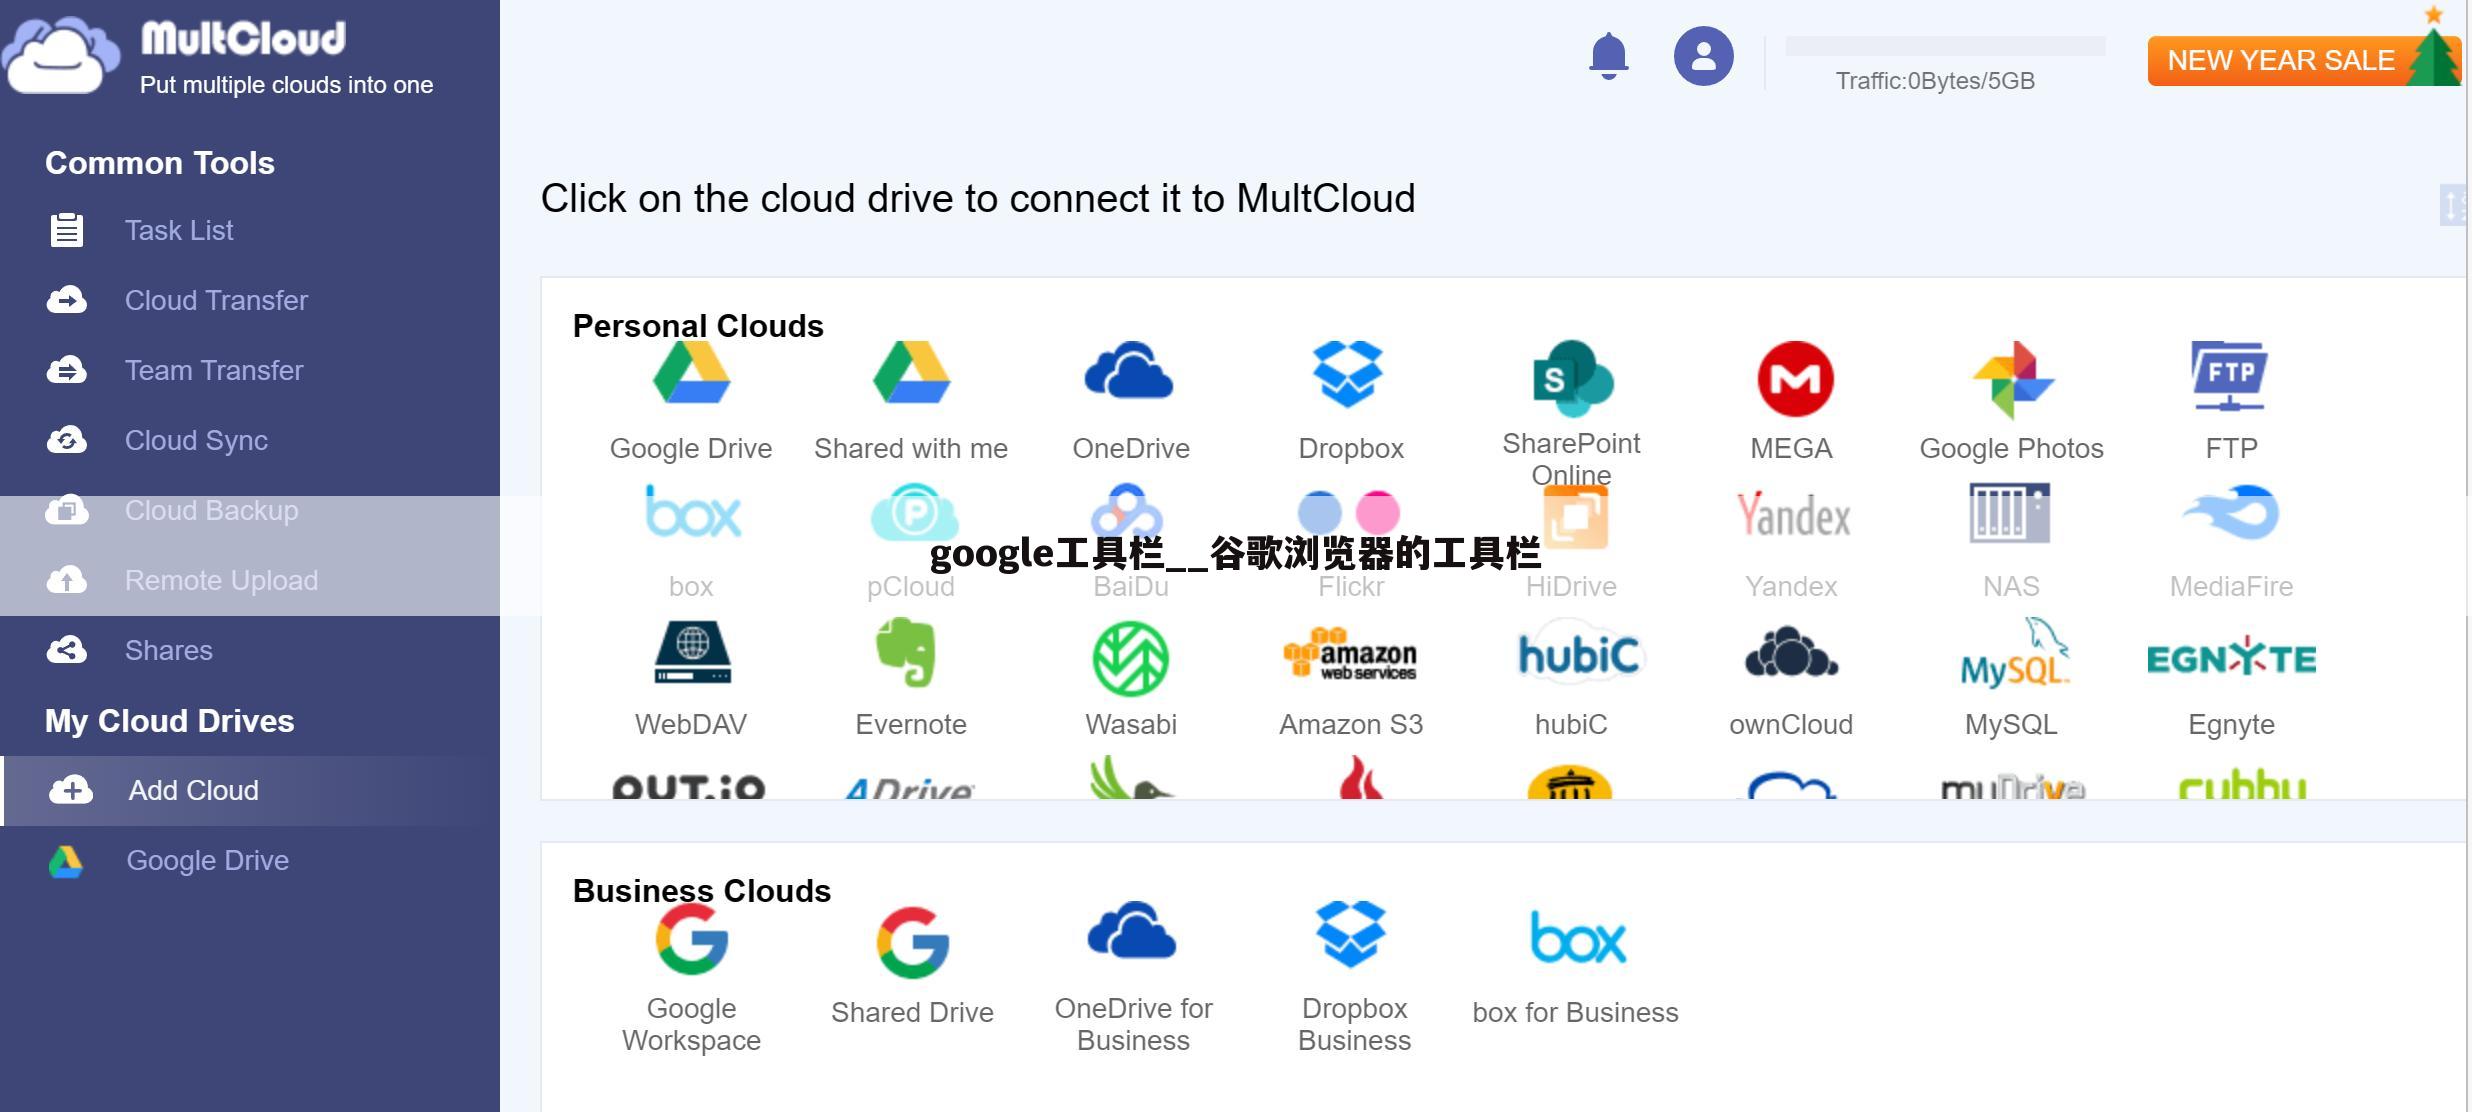Select the pCloud icon
2472x1112 pixels.
tap(913, 514)
